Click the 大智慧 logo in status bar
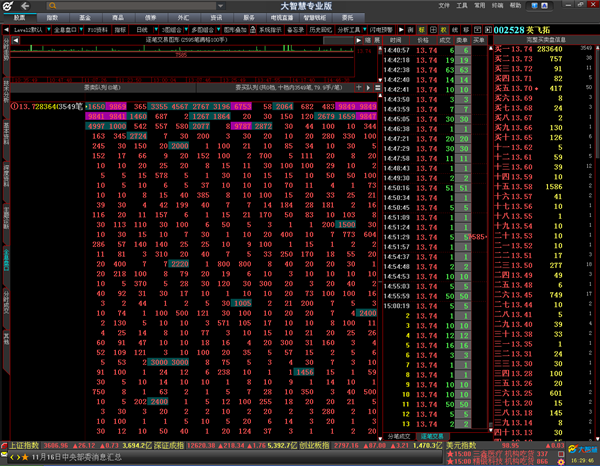The image size is (600, 466). click(582, 449)
